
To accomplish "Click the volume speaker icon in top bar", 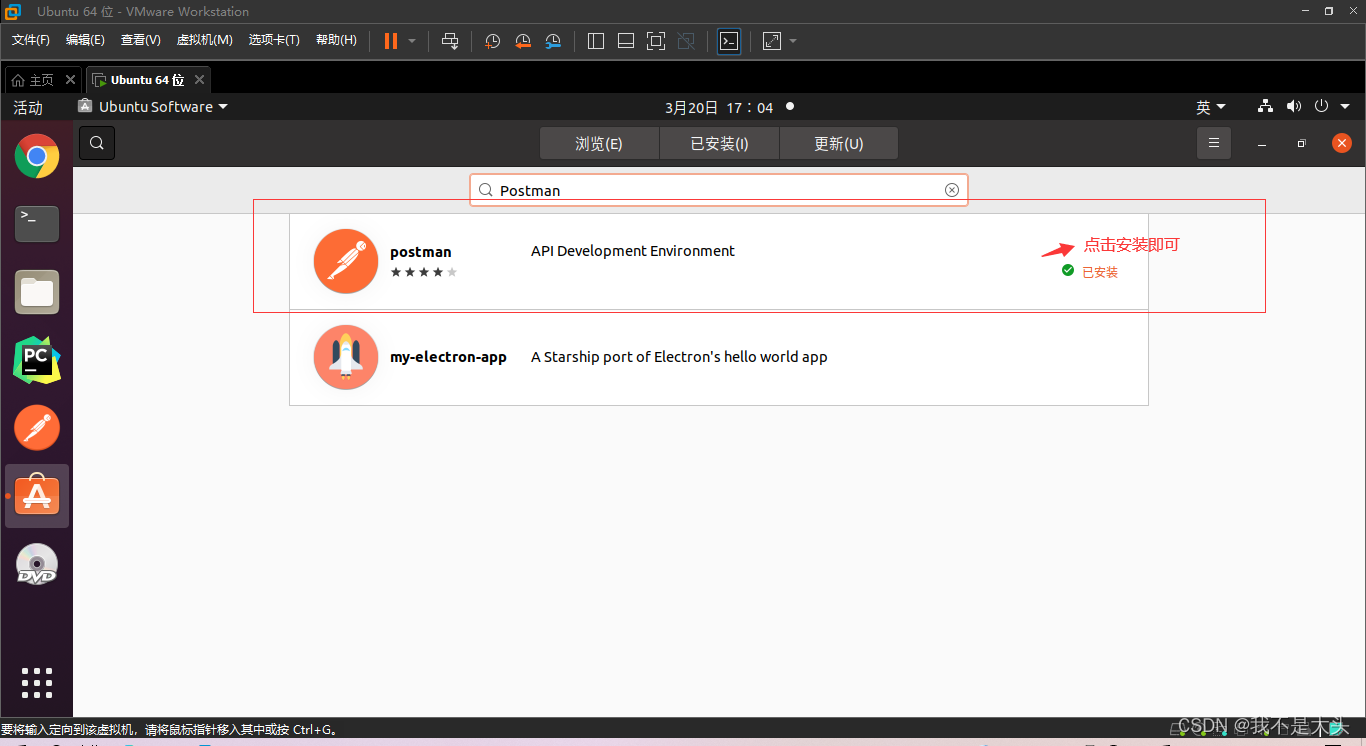I will click(x=1294, y=106).
